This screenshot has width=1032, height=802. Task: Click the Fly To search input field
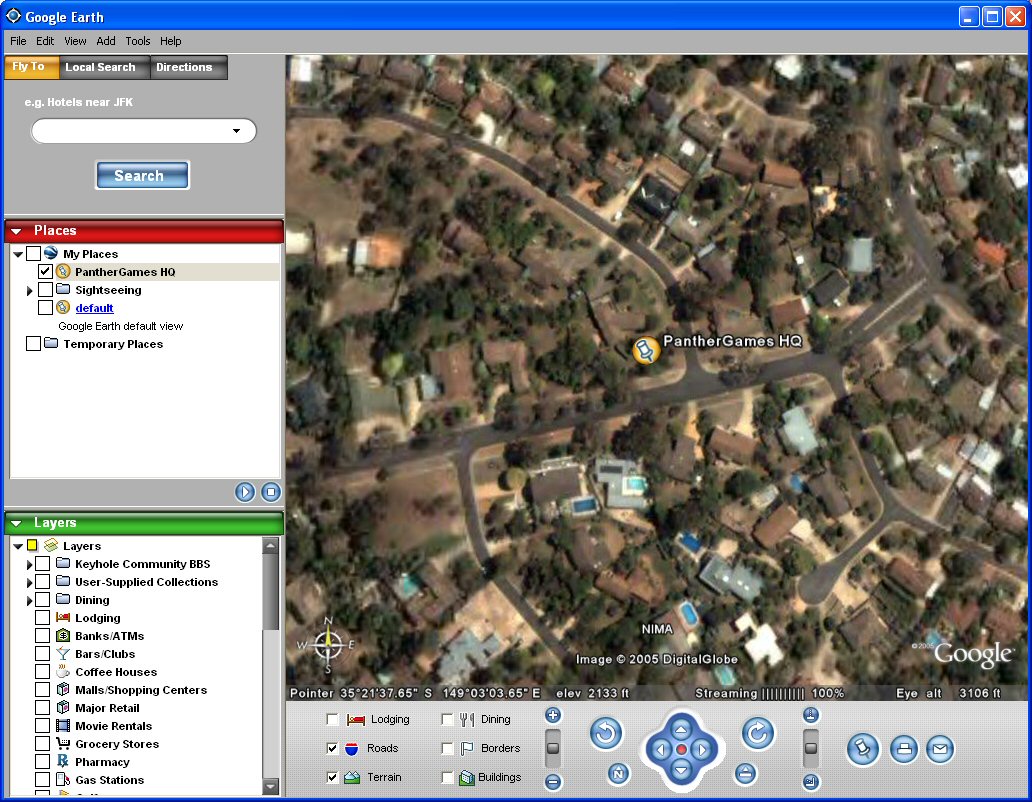pos(143,131)
